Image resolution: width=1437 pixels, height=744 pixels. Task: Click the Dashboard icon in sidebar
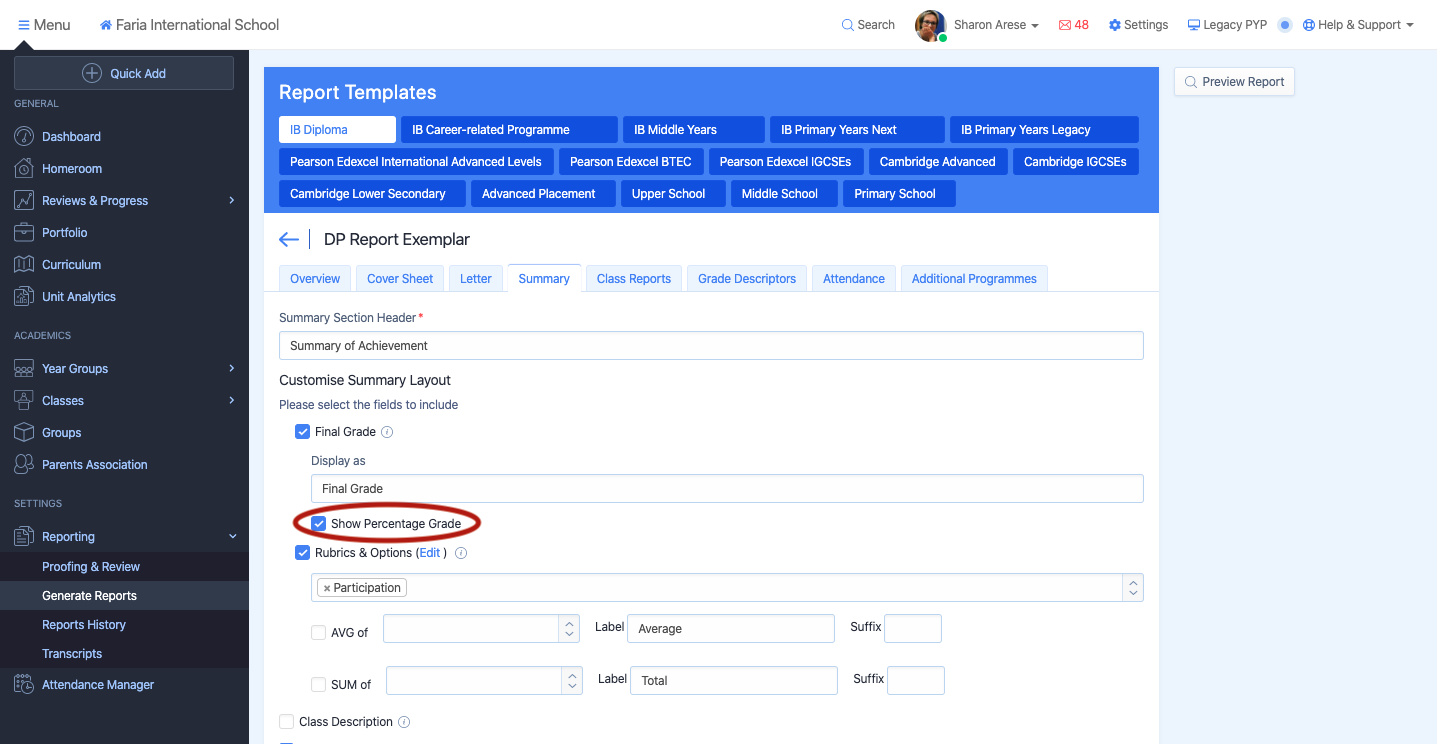pyautogui.click(x=24, y=136)
